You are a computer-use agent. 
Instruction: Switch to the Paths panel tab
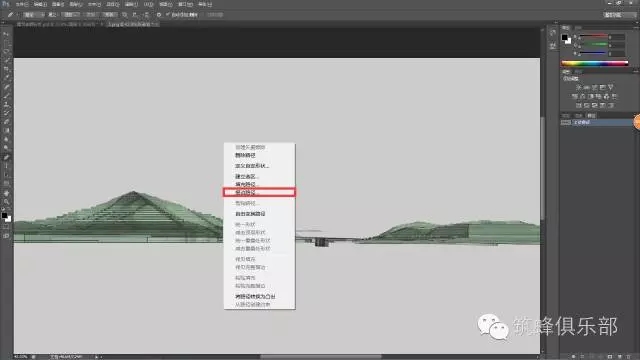point(591,116)
